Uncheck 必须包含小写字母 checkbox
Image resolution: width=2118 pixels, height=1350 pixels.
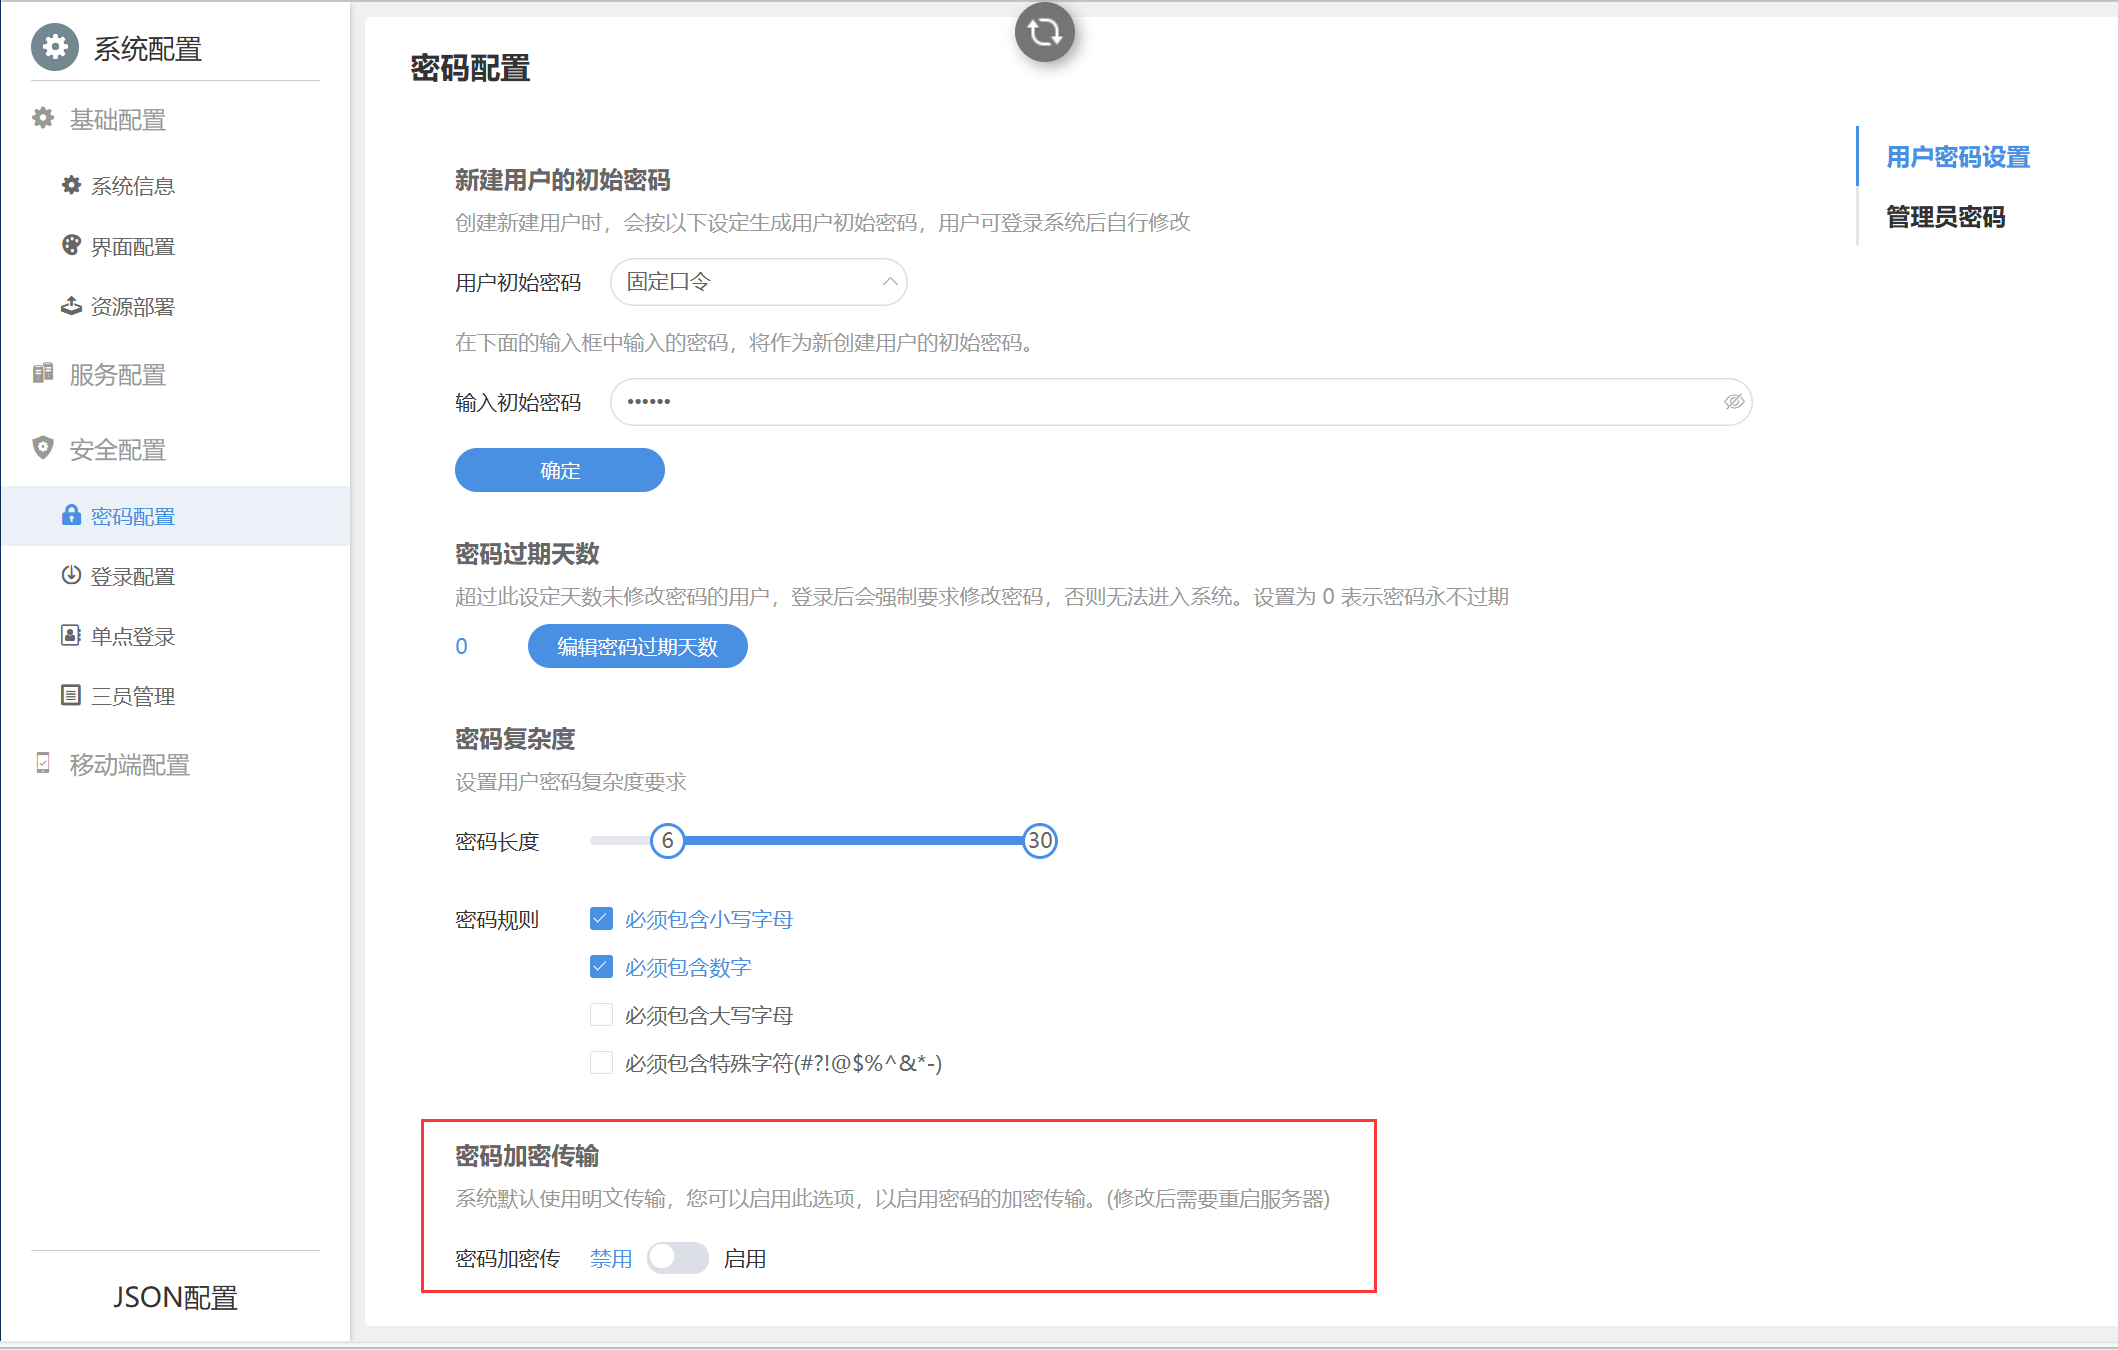(x=601, y=918)
